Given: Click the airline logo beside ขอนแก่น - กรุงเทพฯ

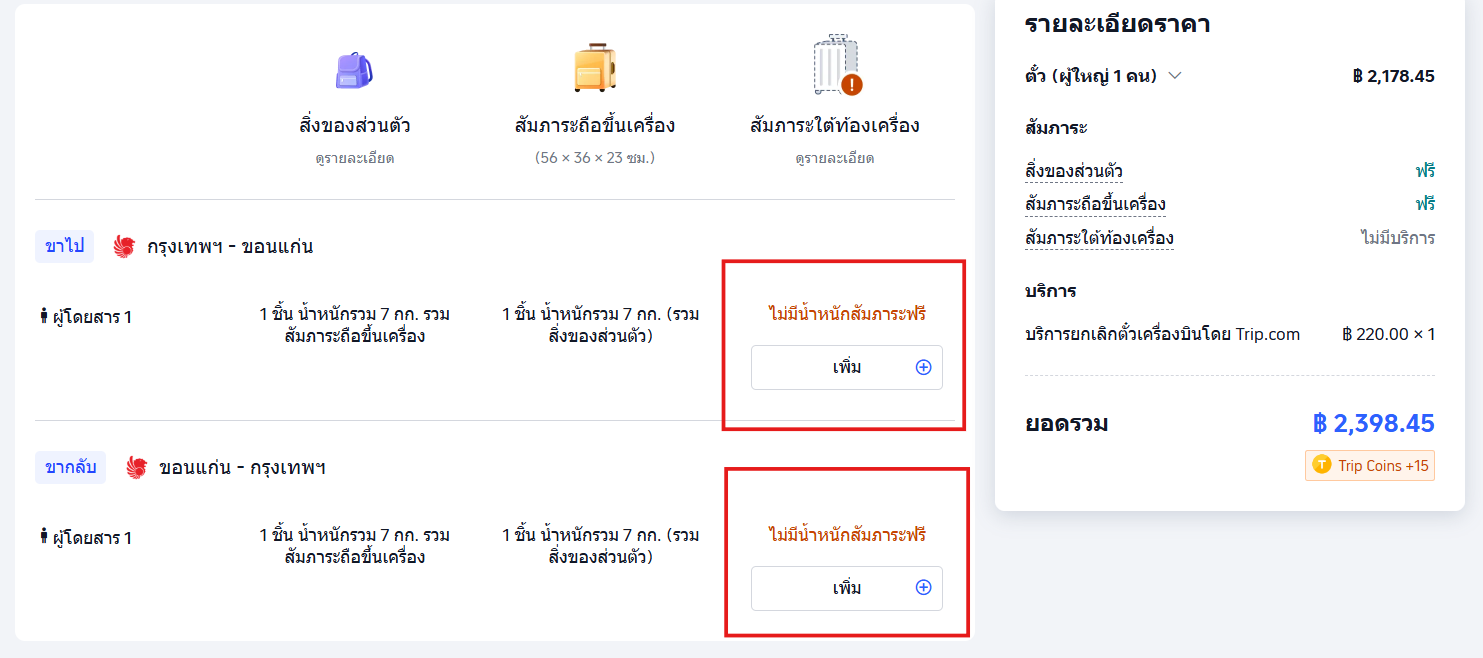Looking at the screenshot, I should 137,467.
